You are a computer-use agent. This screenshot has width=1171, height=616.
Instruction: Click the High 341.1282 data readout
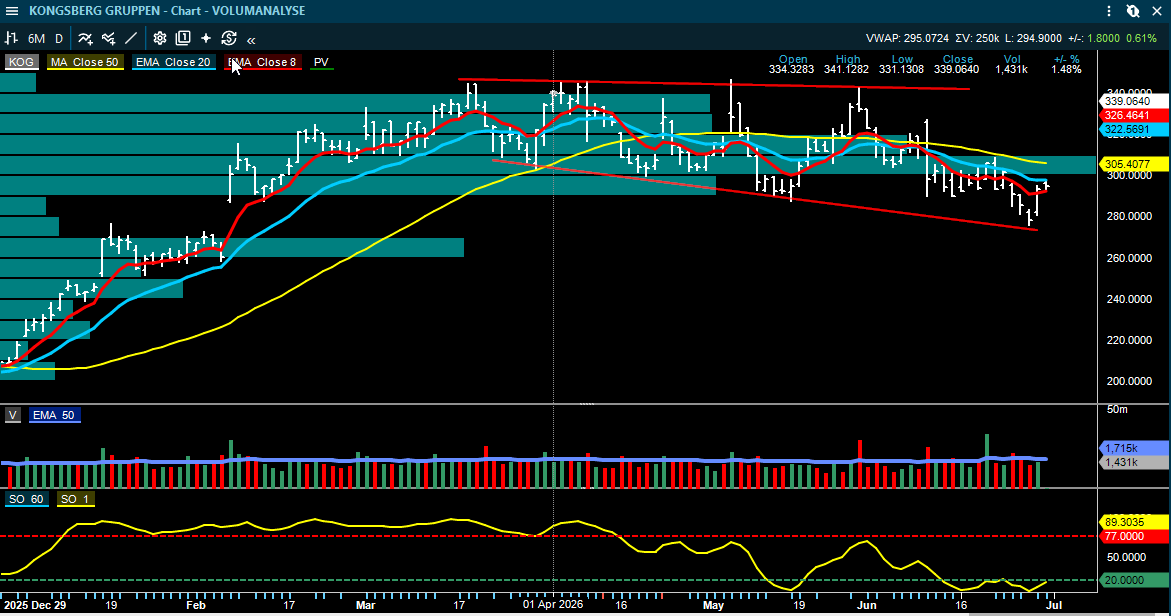(x=848, y=64)
